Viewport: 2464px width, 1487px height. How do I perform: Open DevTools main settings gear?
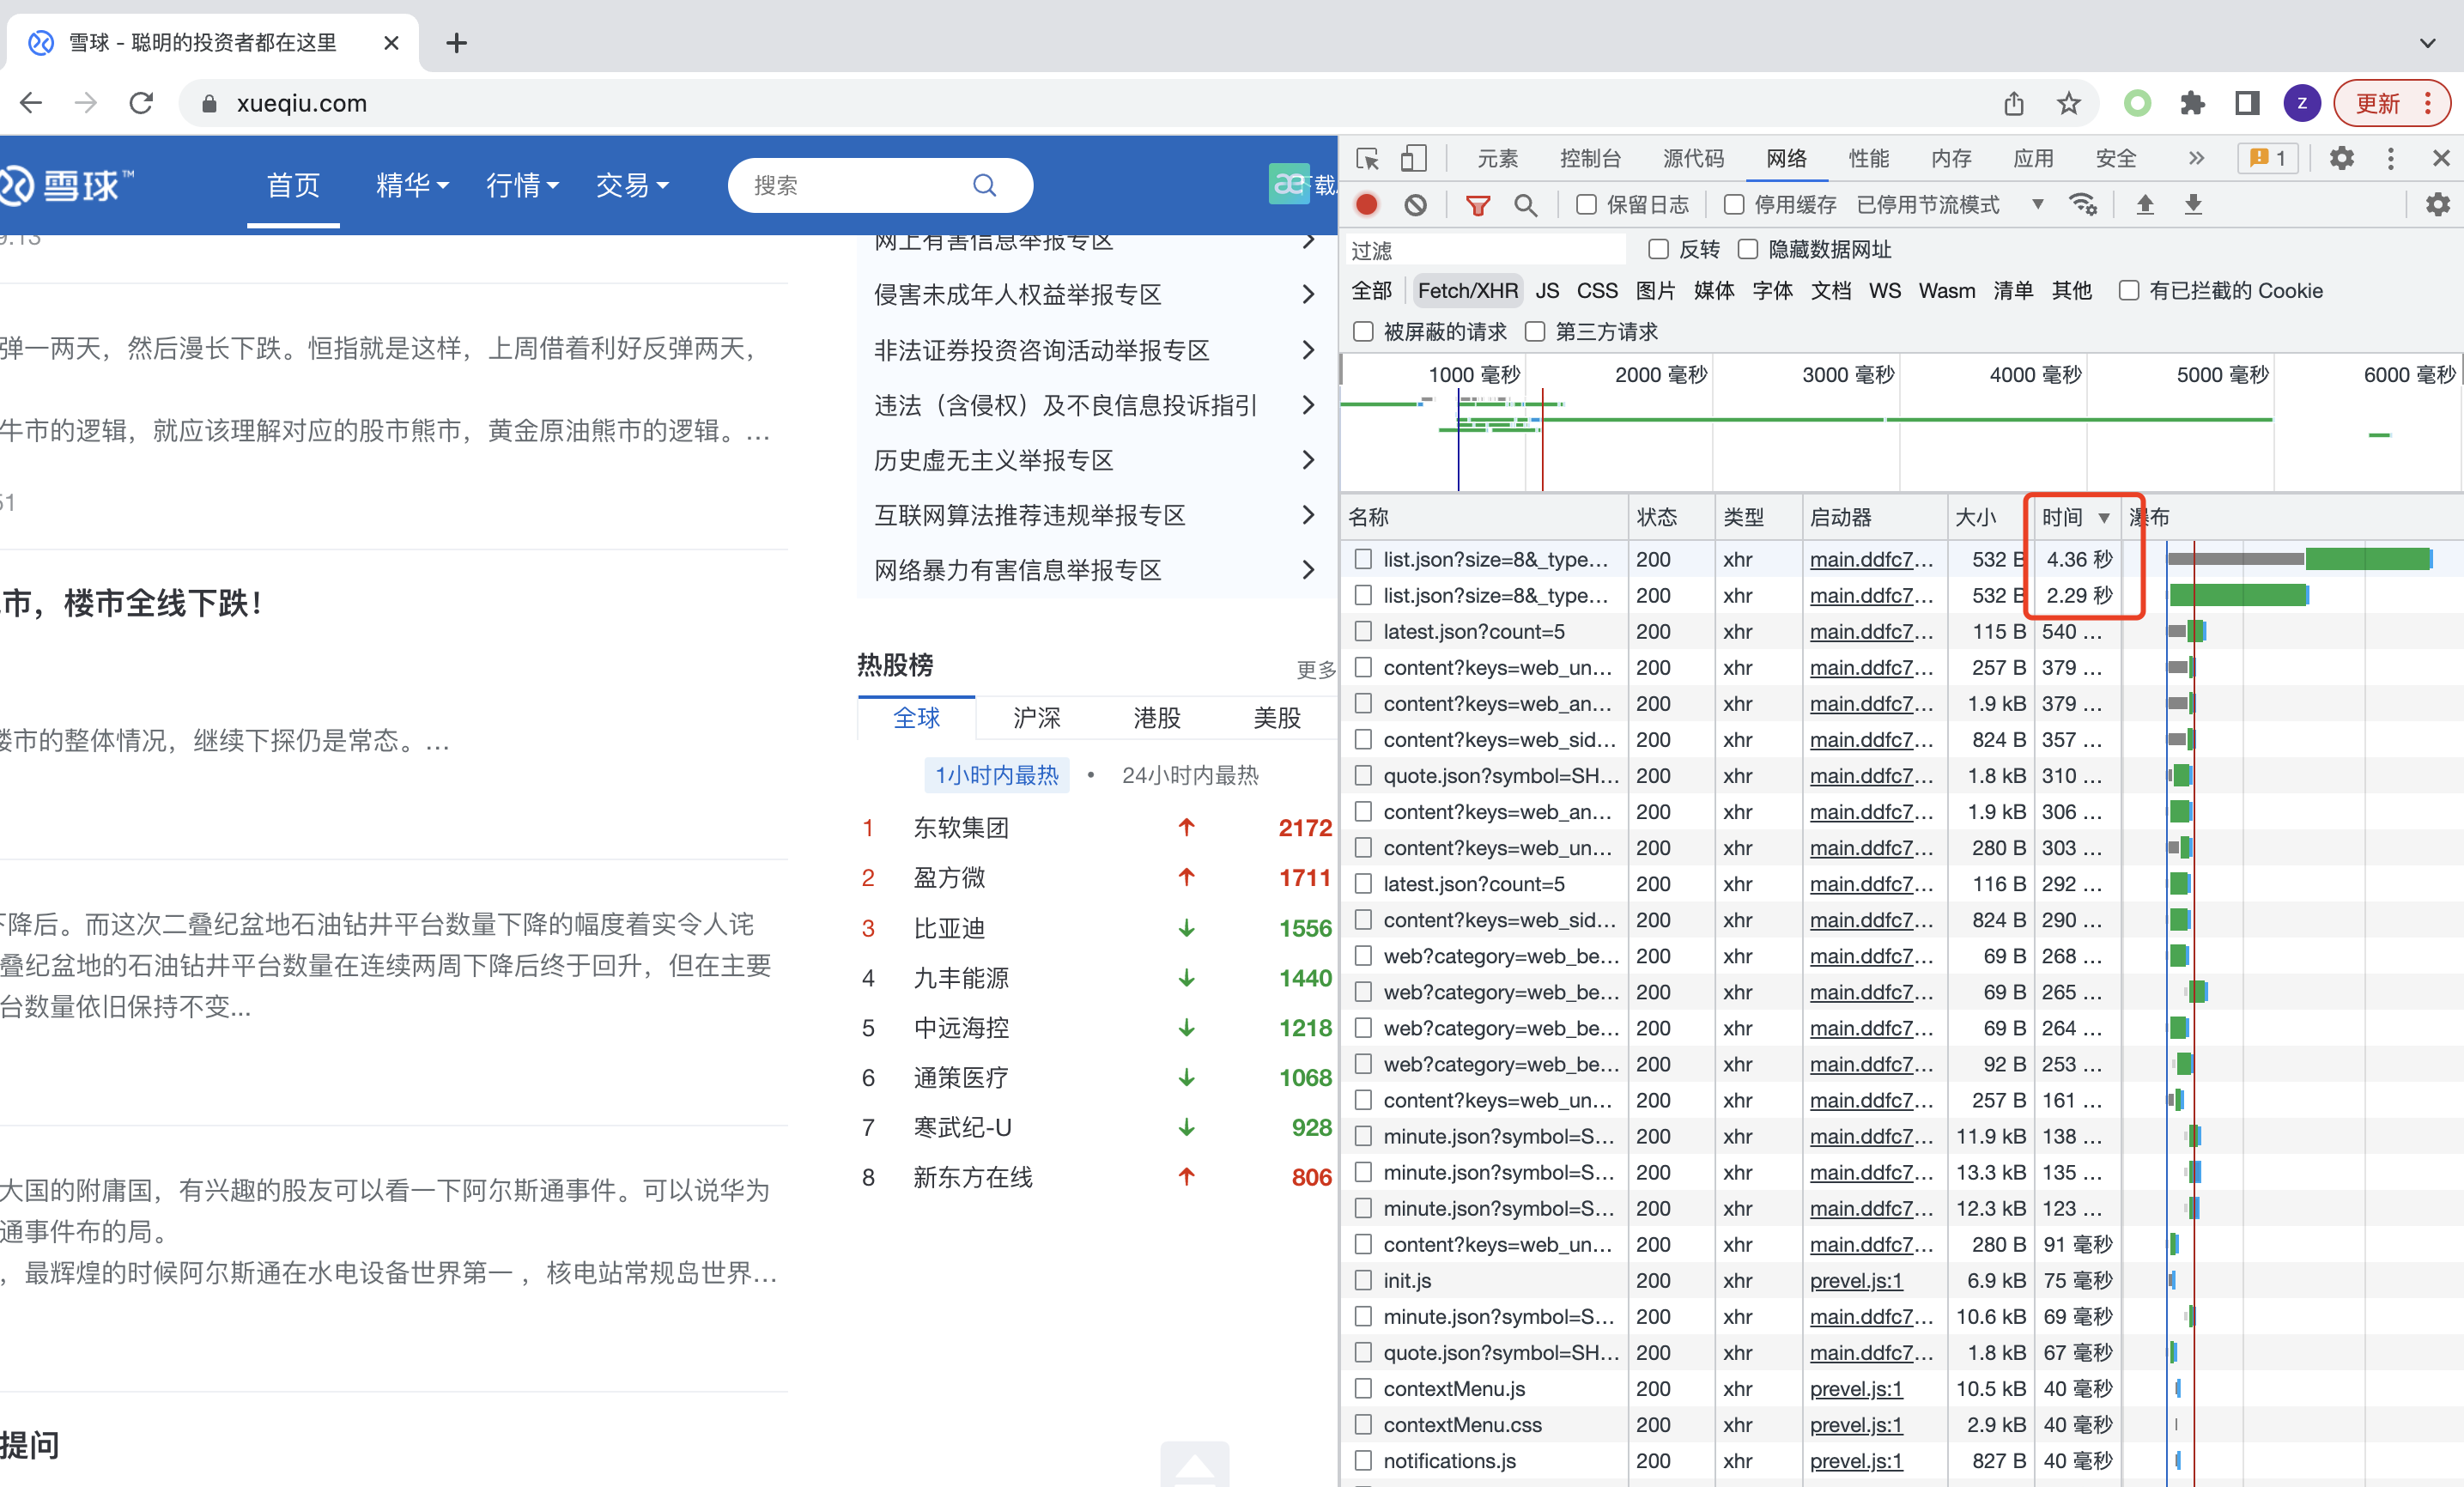[2341, 158]
